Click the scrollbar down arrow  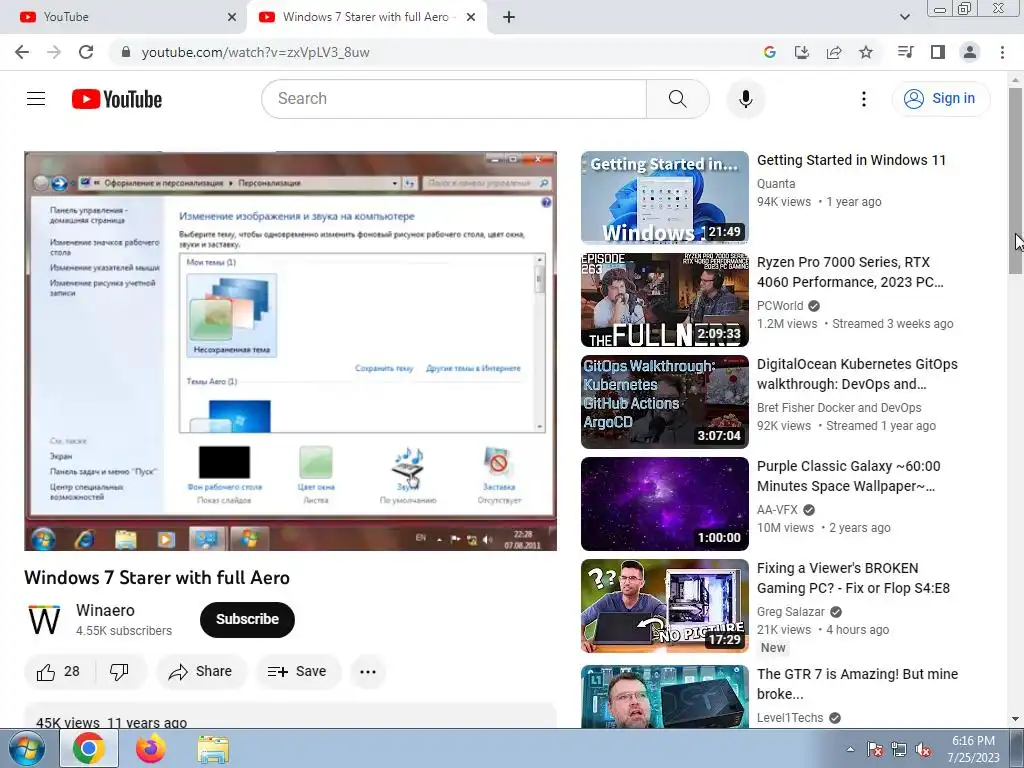coord(1016,720)
